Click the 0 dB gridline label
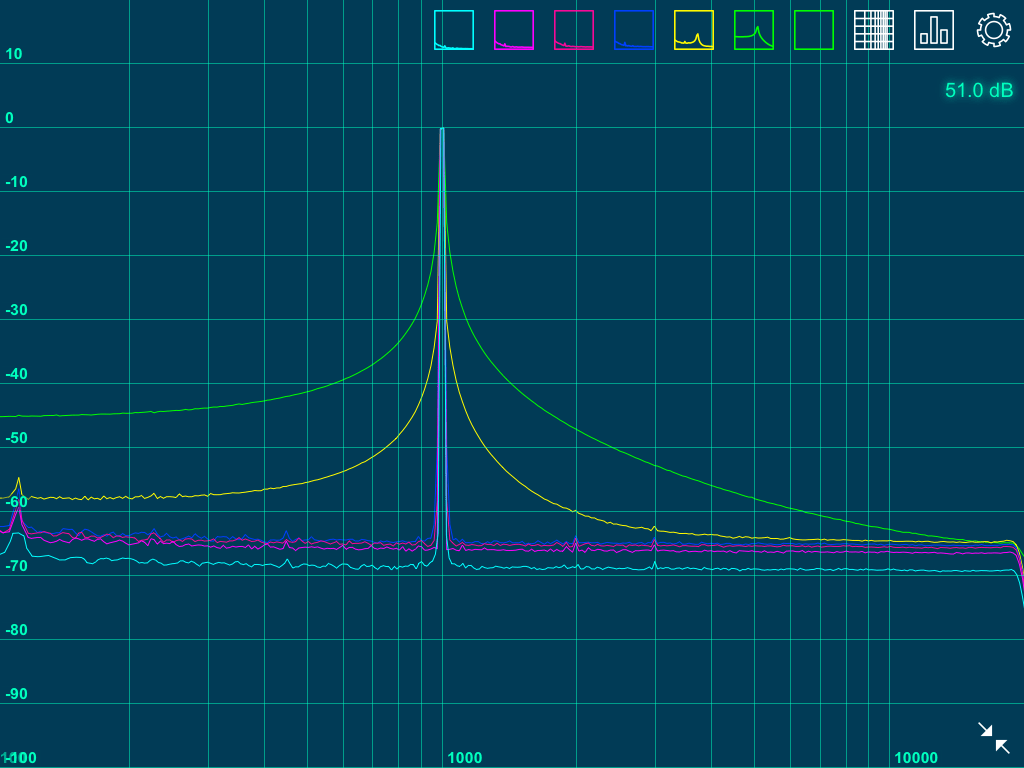 8,118
